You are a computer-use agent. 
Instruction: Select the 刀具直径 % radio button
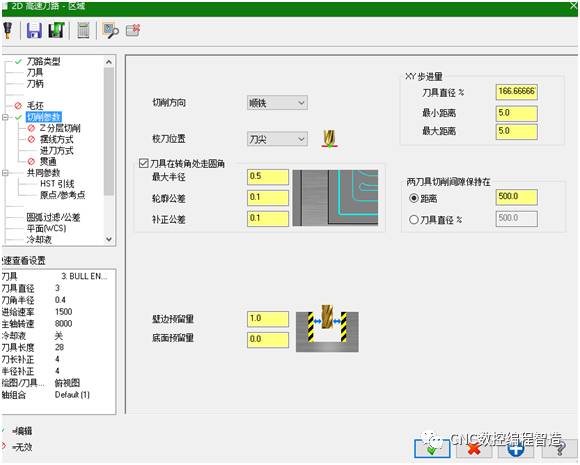coord(414,220)
